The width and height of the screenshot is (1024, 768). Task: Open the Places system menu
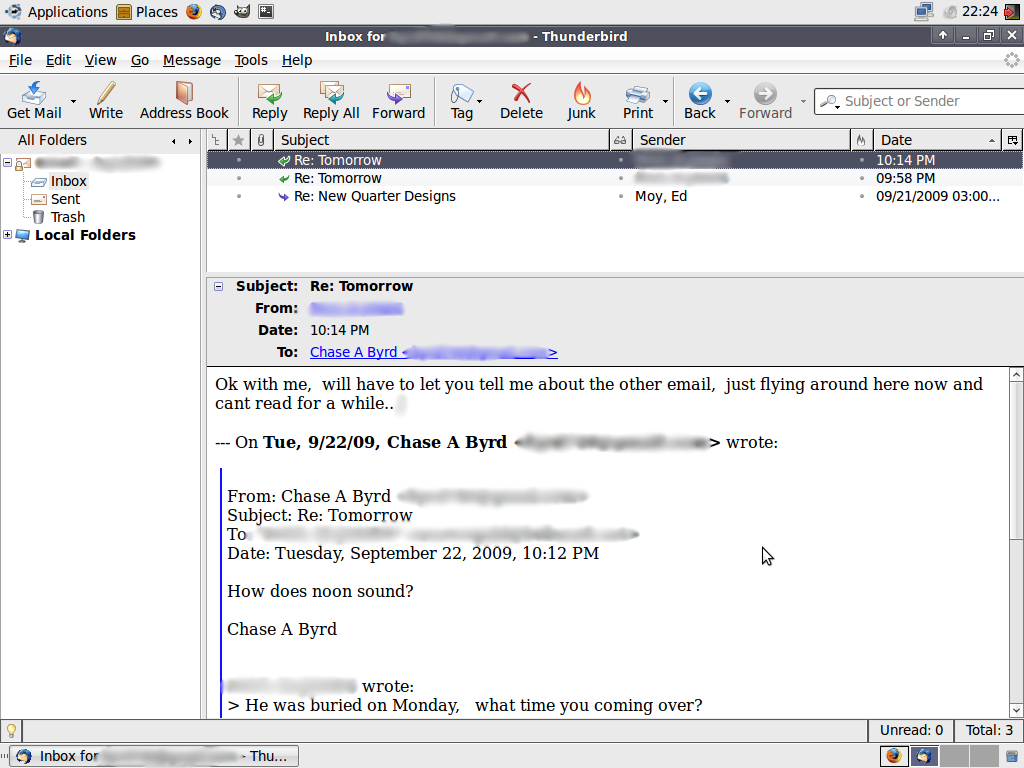pyautogui.click(x=147, y=12)
